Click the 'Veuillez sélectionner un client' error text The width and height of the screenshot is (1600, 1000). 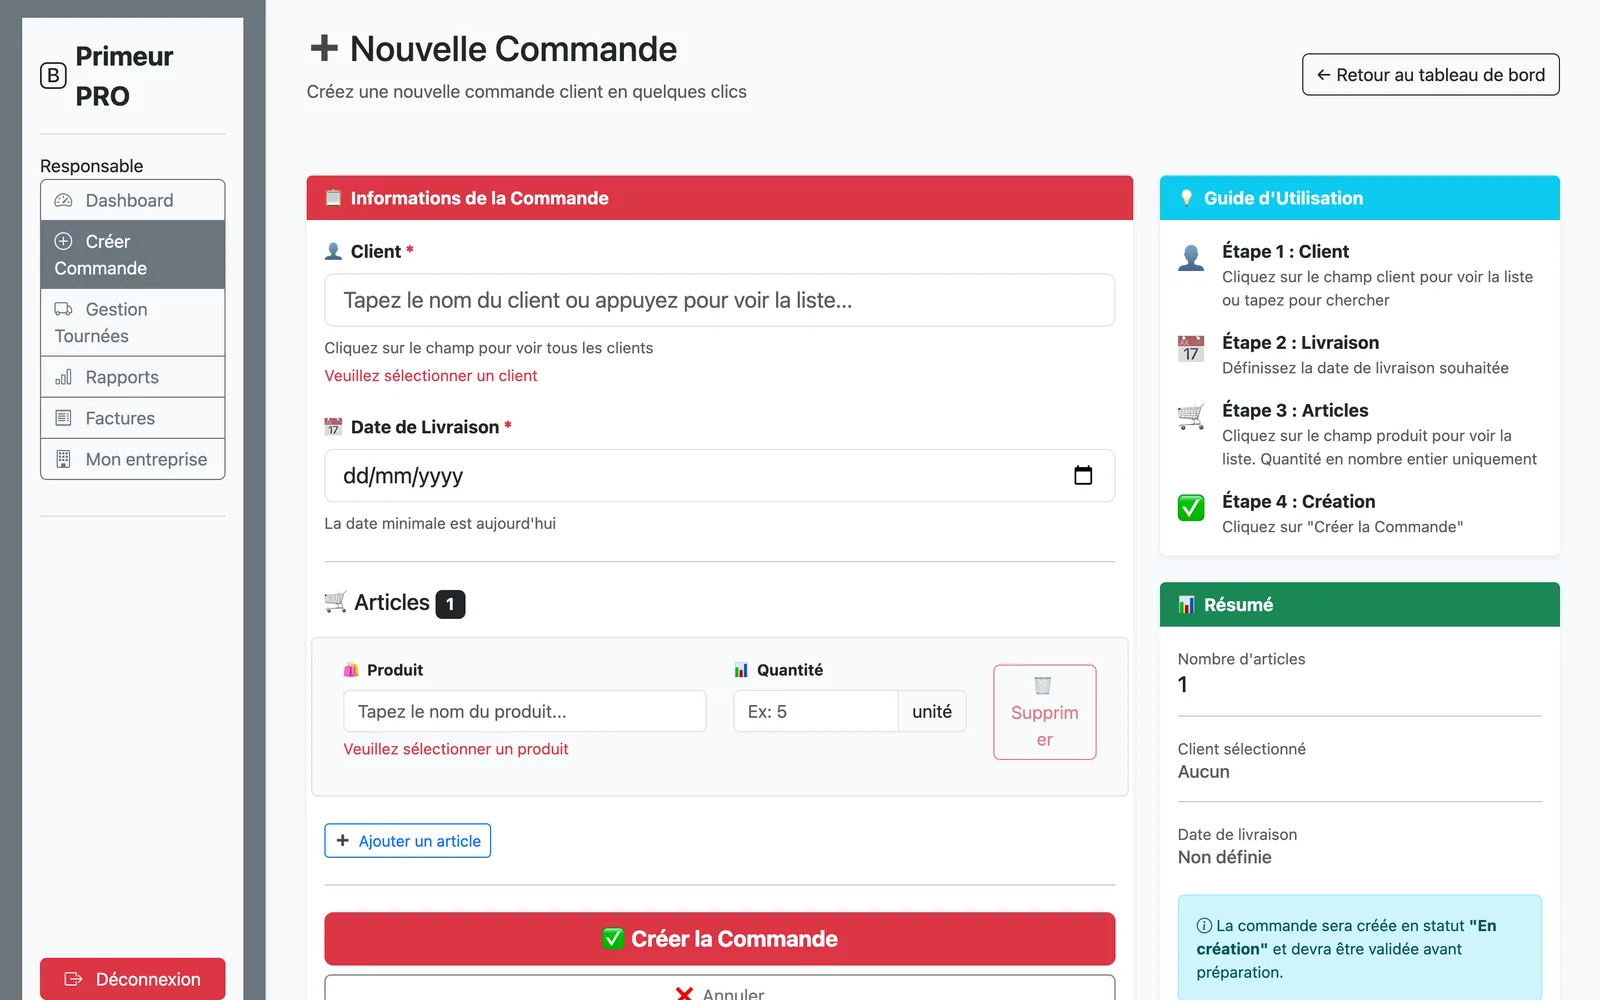click(x=431, y=376)
